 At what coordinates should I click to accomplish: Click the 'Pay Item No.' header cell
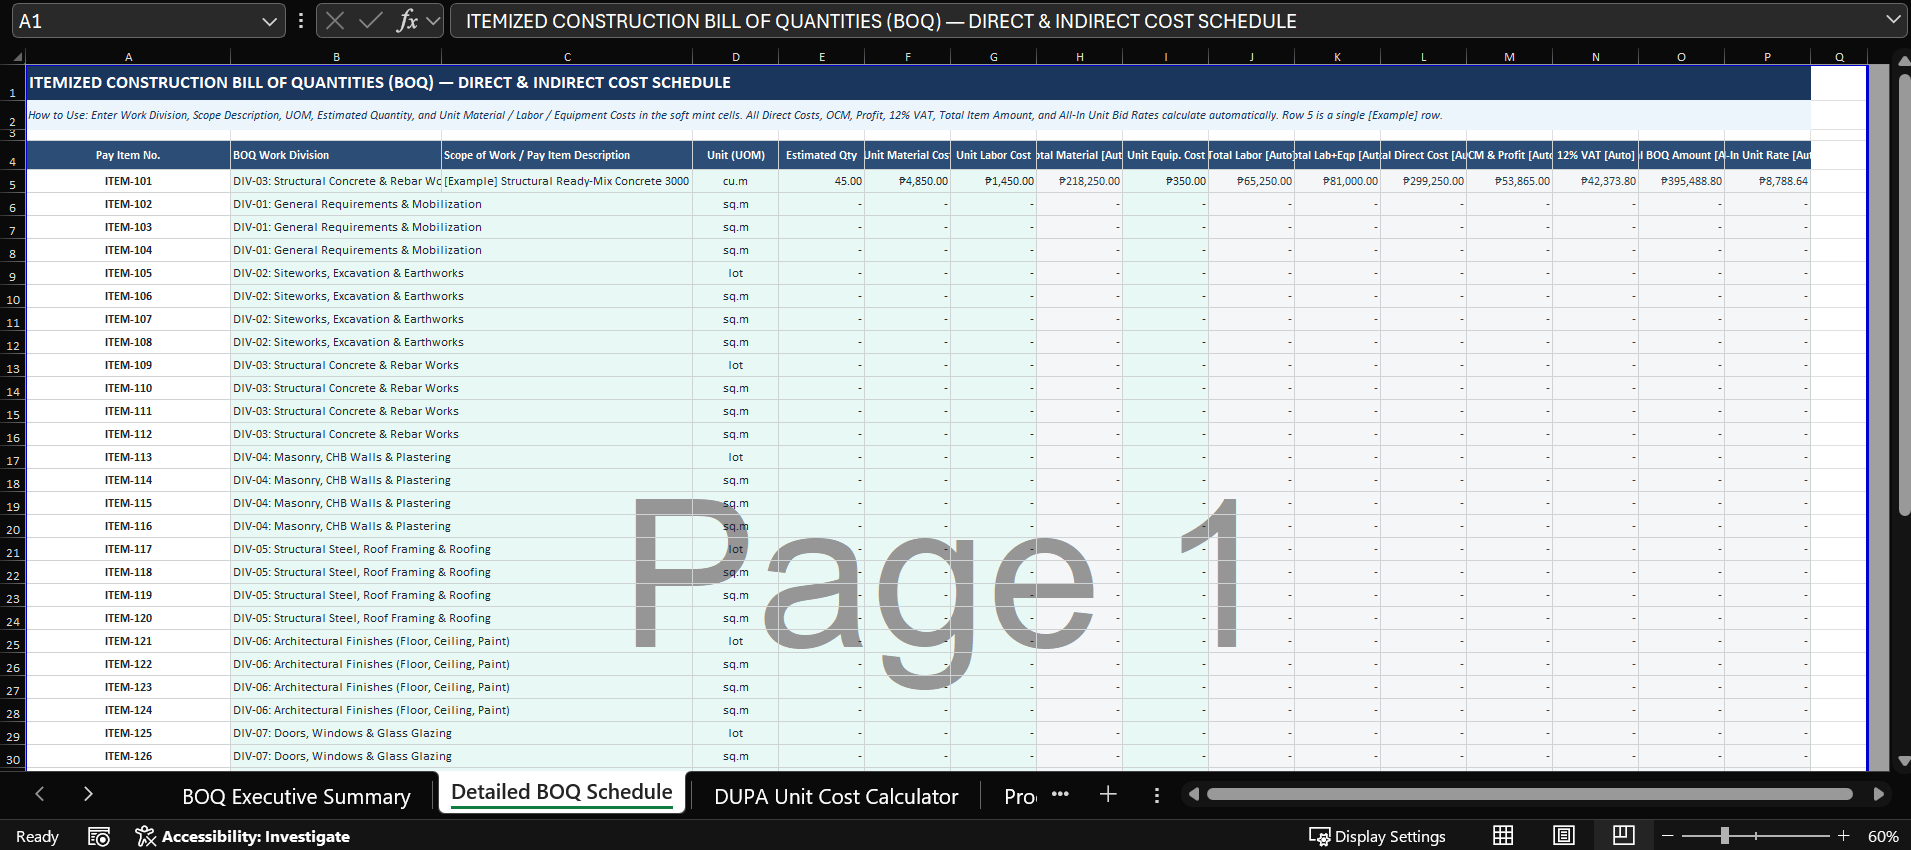coord(128,155)
